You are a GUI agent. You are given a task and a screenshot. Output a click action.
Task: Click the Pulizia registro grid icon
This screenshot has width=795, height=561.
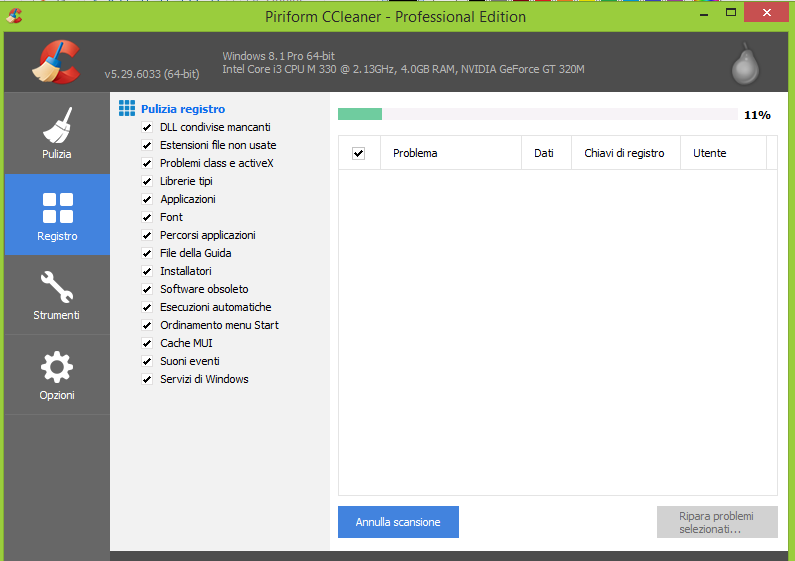click(x=127, y=108)
